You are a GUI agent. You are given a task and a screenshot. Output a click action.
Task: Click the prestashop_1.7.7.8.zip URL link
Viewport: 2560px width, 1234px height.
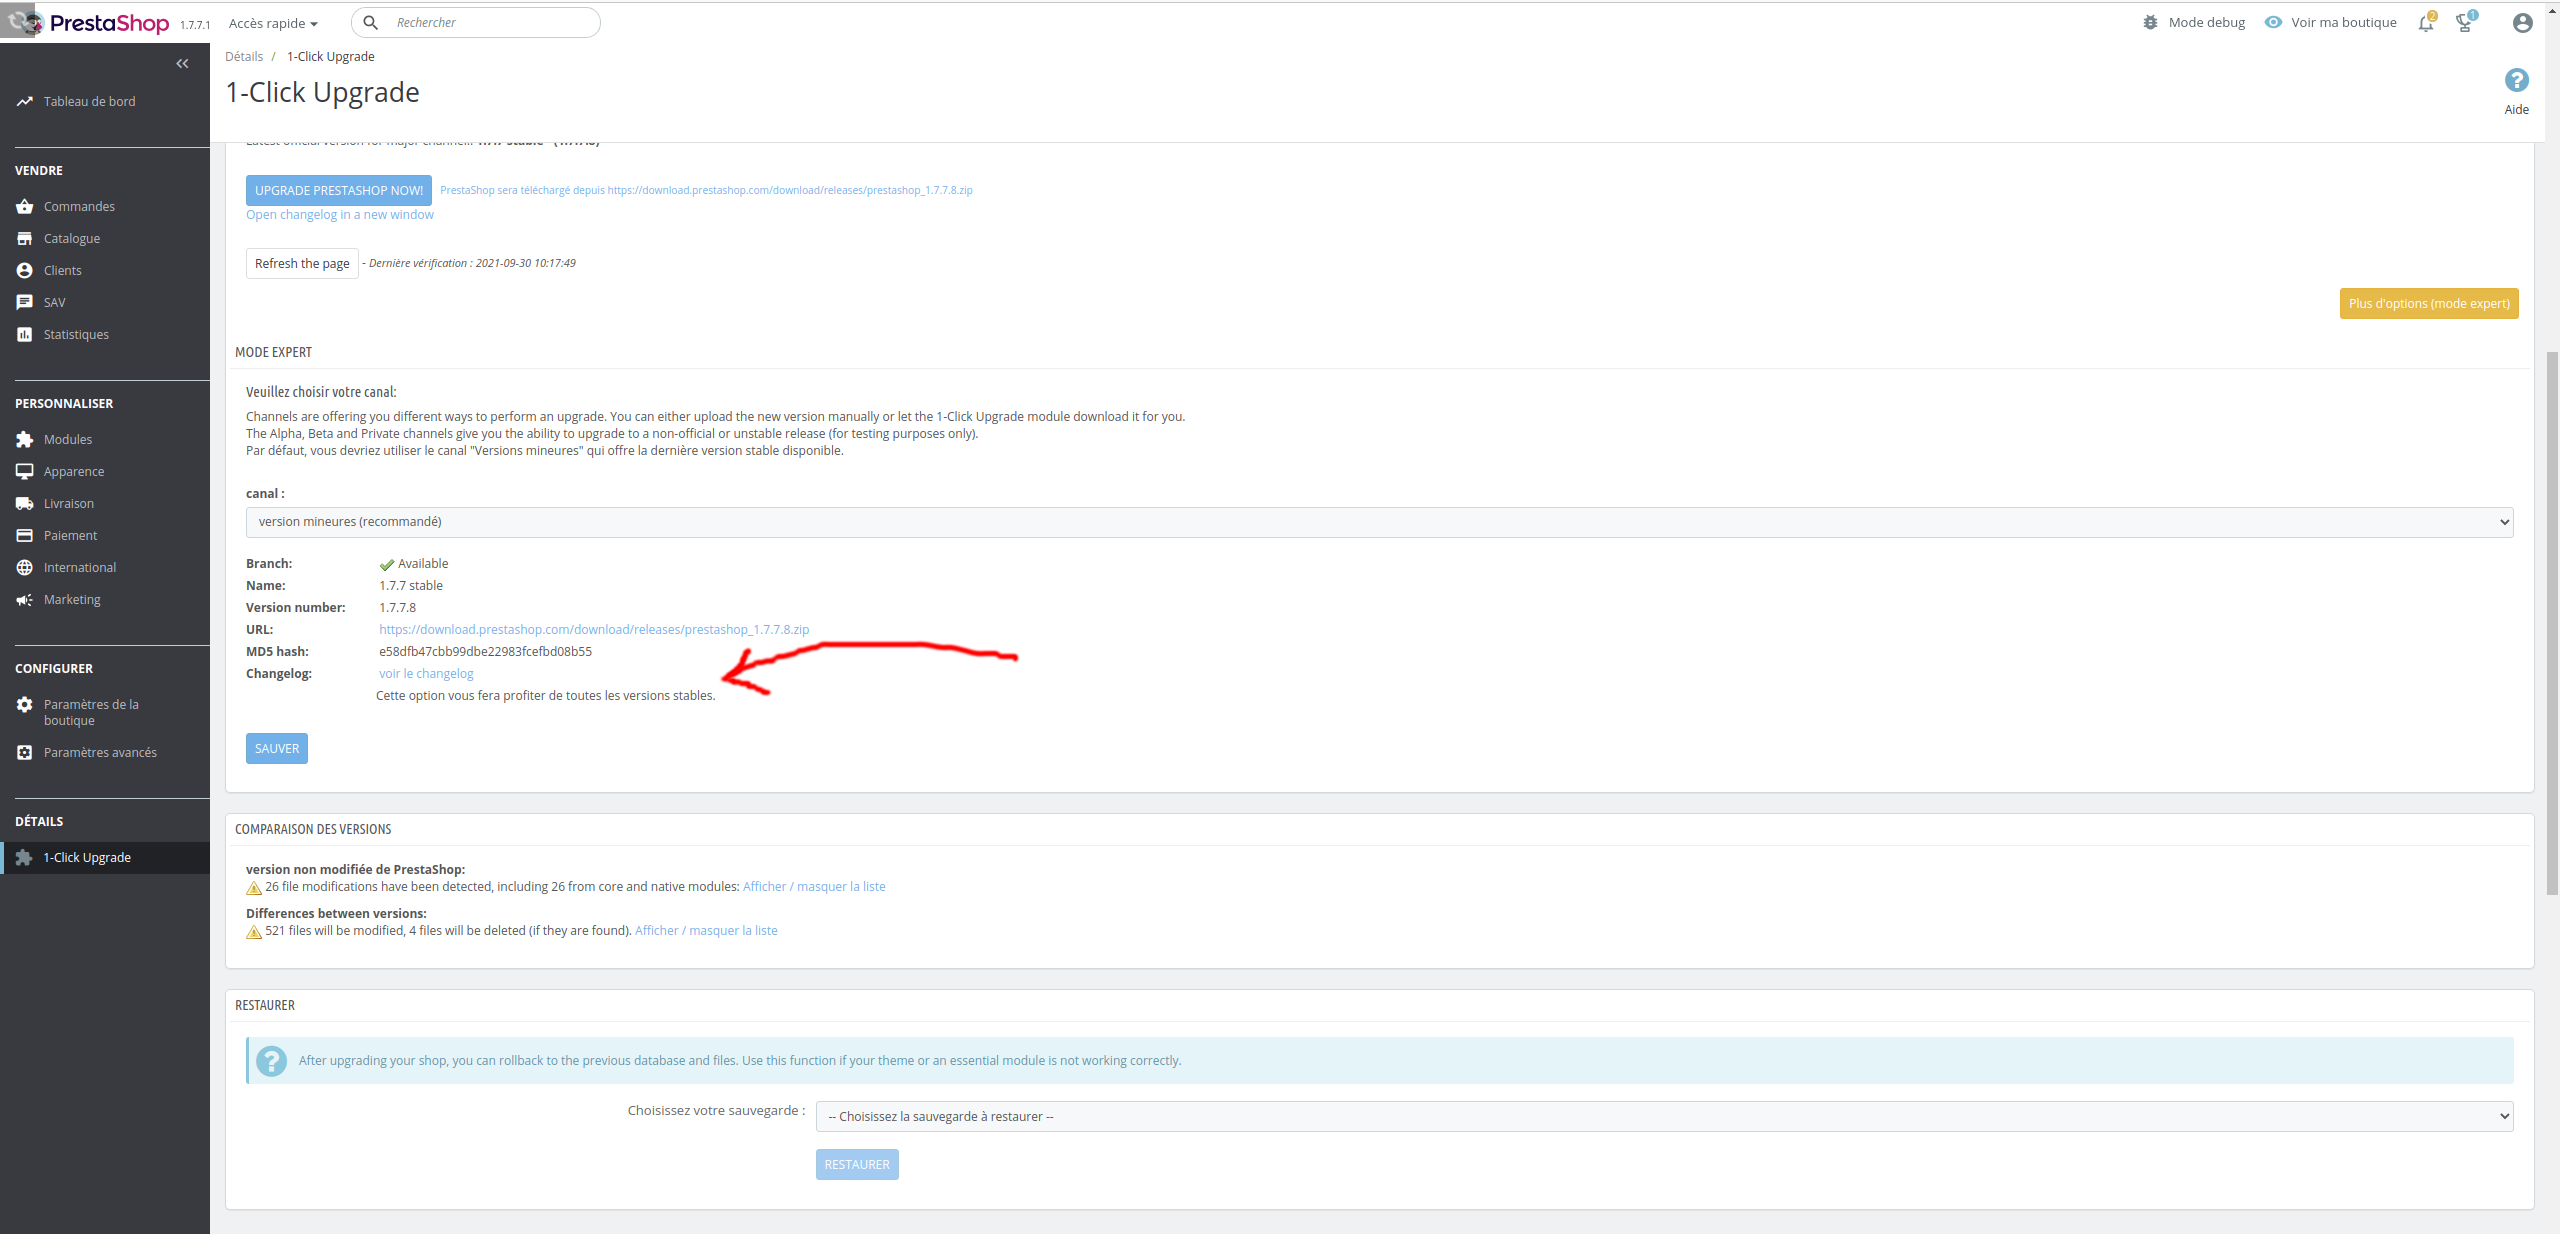point(594,630)
